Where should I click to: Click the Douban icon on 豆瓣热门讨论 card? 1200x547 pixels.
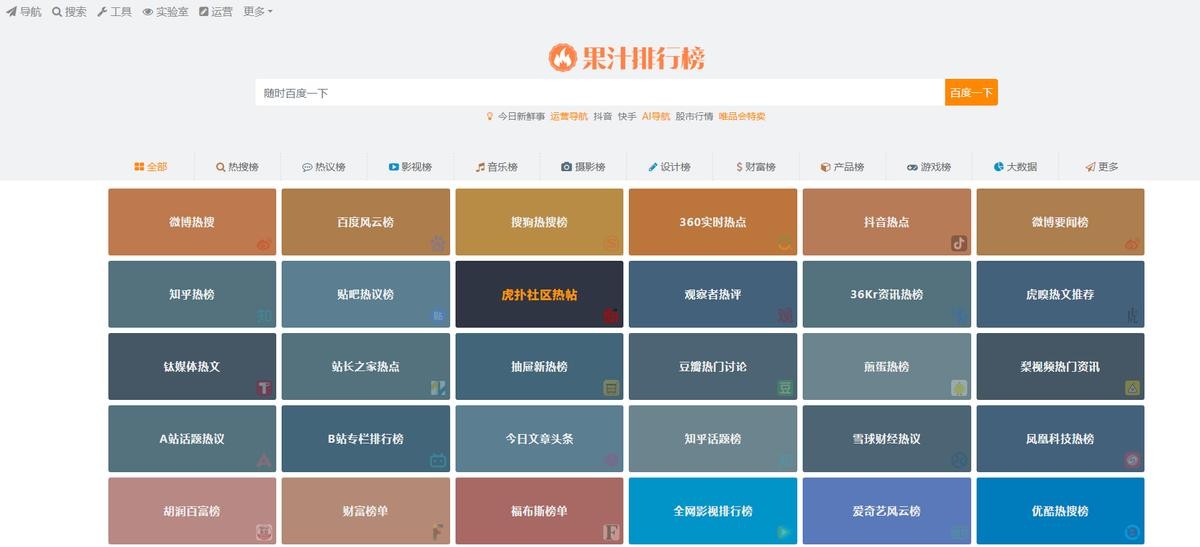[x=785, y=388]
